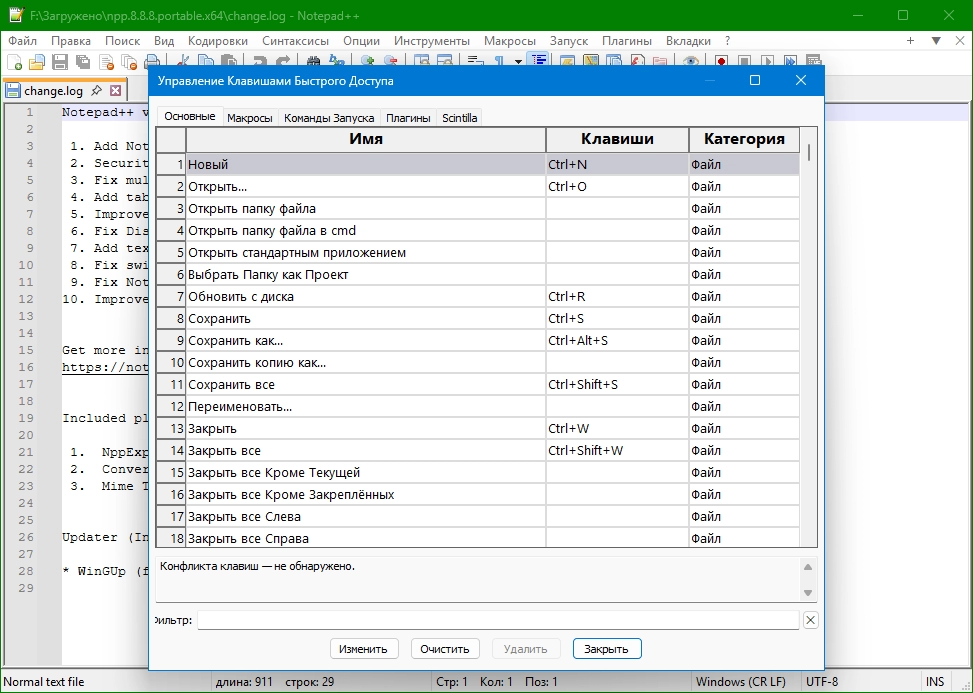
Task: Click the Ctrl+Shift+W shortcut cell
Action: (x=617, y=450)
